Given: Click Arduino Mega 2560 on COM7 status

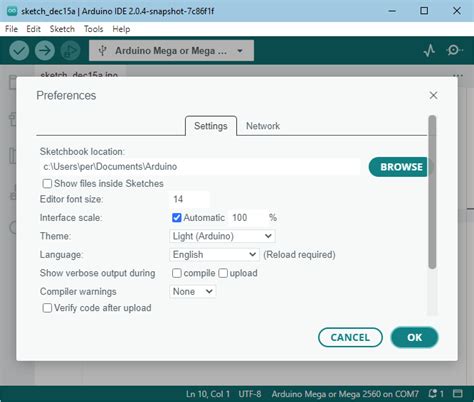Looking at the screenshot, I should [345, 394].
